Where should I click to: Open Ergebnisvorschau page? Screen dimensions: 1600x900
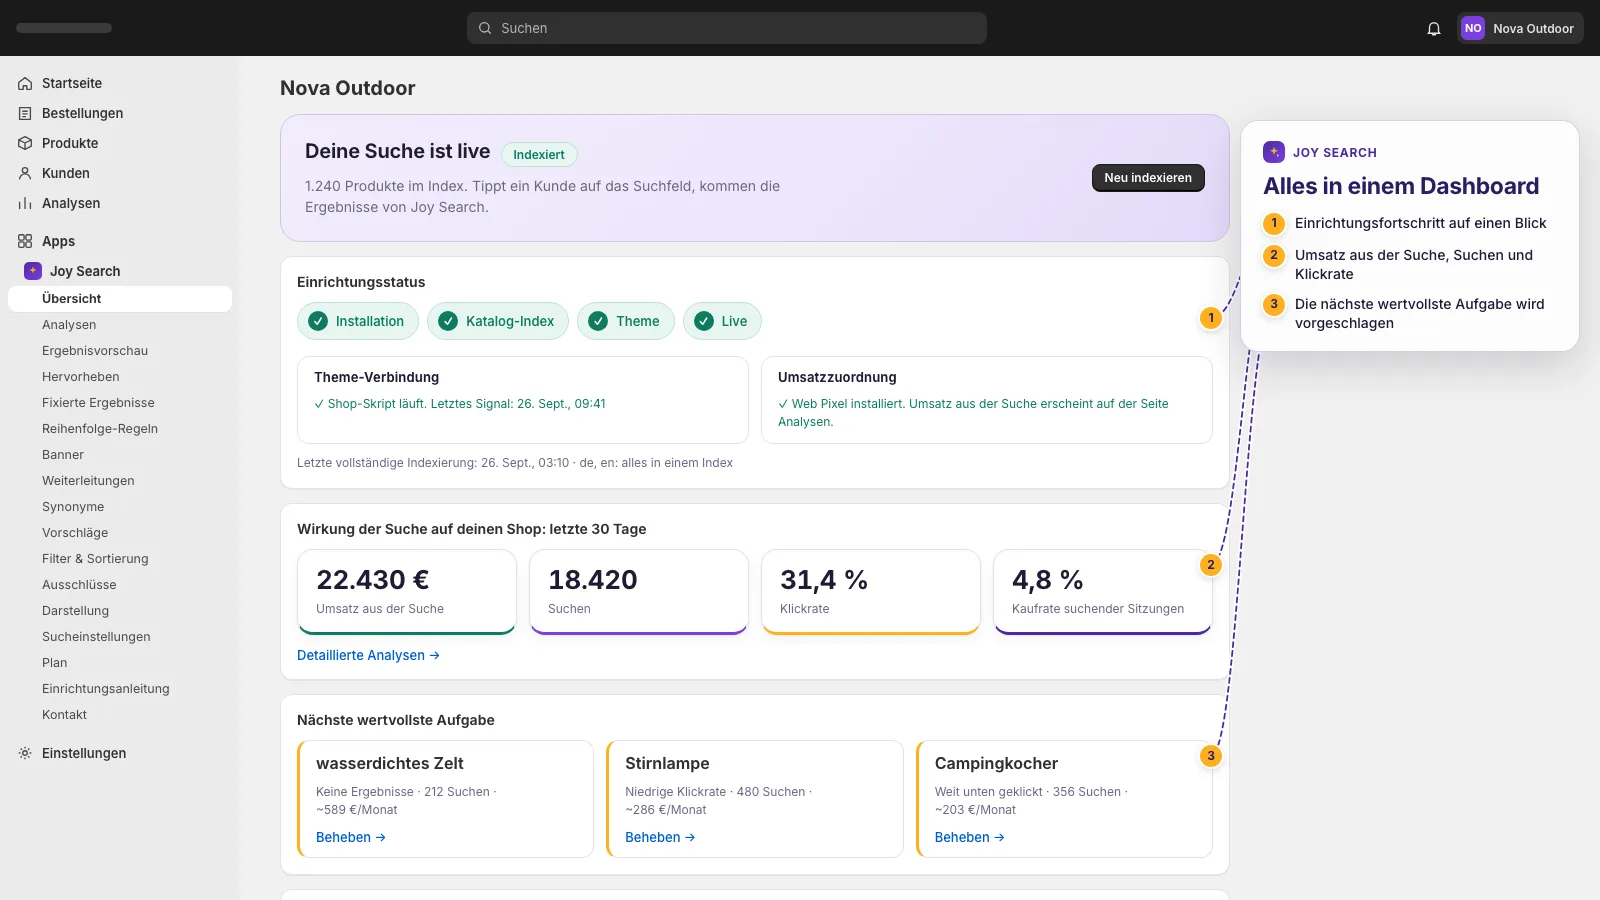pos(120,351)
